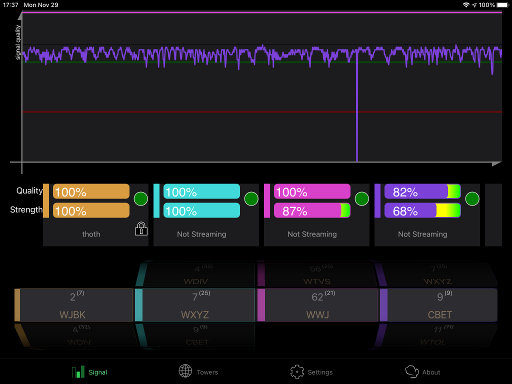Tap the signal quality axis label
The image size is (512, 384).
coord(18,42)
